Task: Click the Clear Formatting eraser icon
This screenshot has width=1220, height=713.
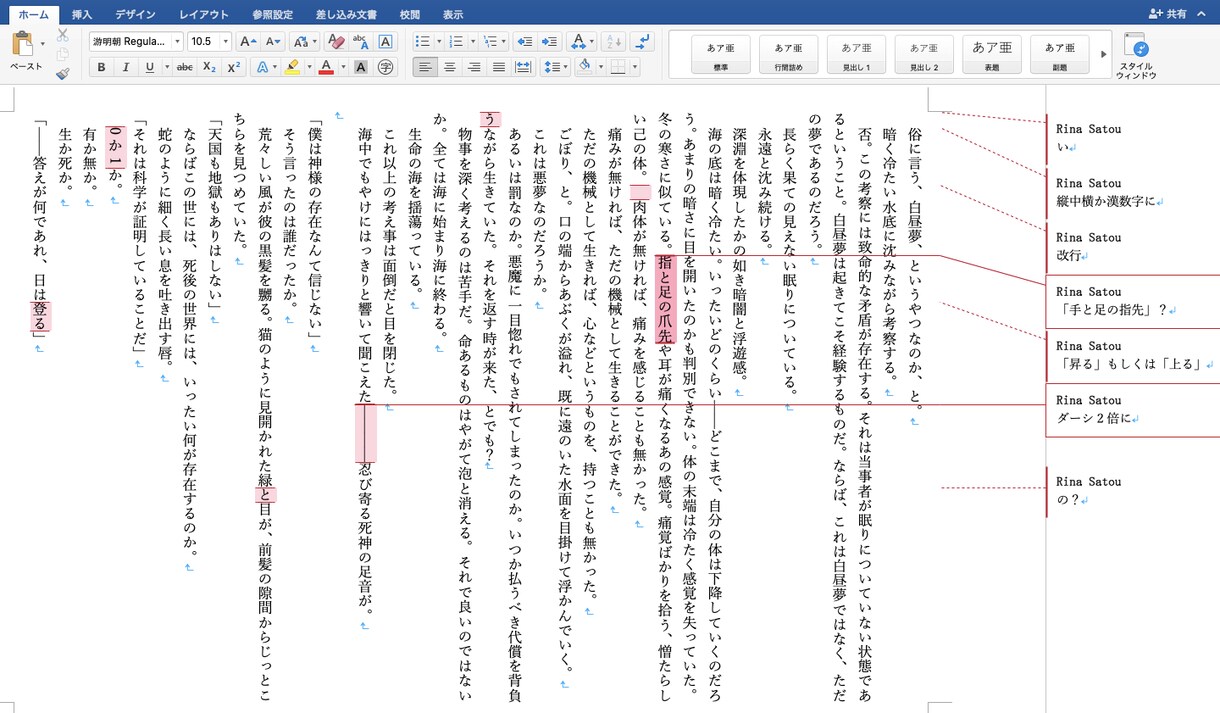Action: 336,41
